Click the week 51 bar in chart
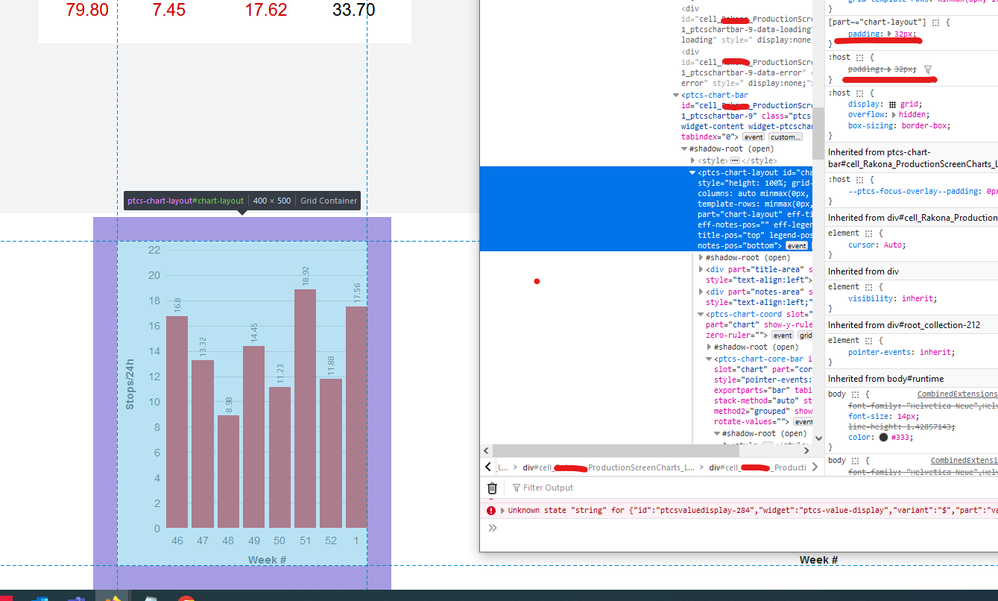 click(305, 408)
